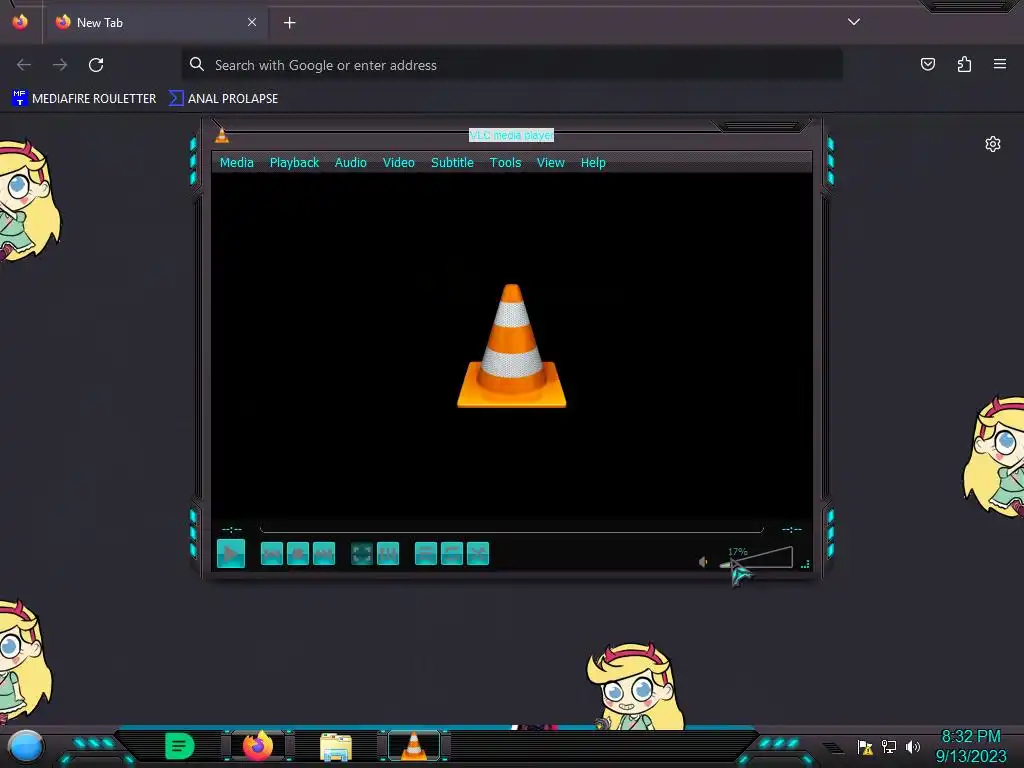Screen dimensions: 1024x768
Task: Go forward in Firefox
Action: tap(60, 65)
